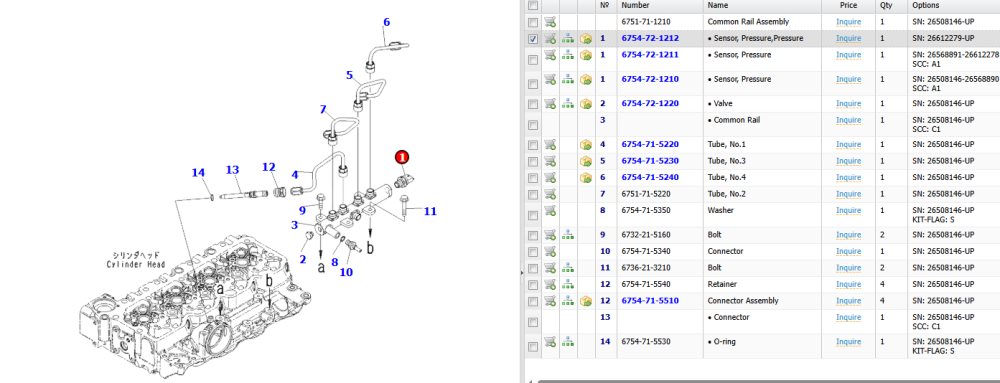Add Washer 6754-71-5350 to cart
Image resolution: width=1000 pixels, height=383 pixels.
[x=550, y=210]
